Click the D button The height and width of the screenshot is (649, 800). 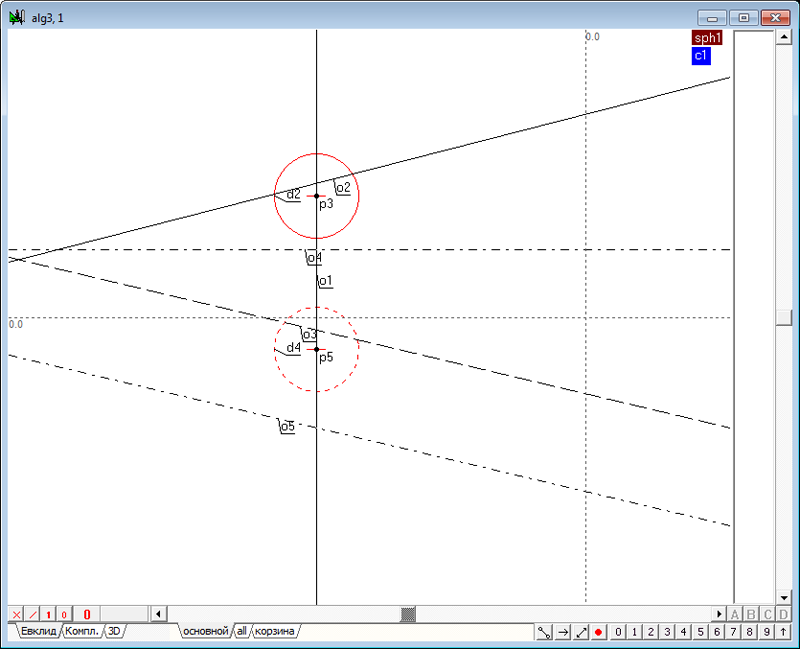pyautogui.click(x=784, y=614)
